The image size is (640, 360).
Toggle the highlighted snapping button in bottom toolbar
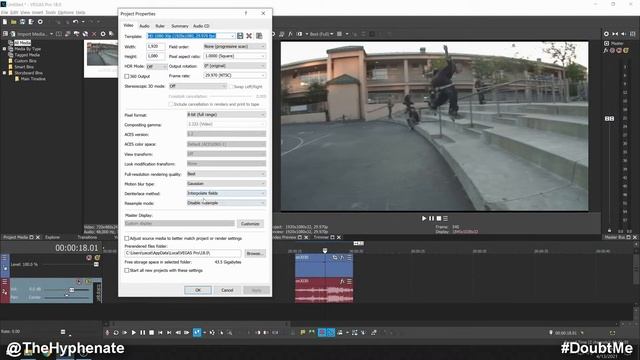(x=322, y=333)
